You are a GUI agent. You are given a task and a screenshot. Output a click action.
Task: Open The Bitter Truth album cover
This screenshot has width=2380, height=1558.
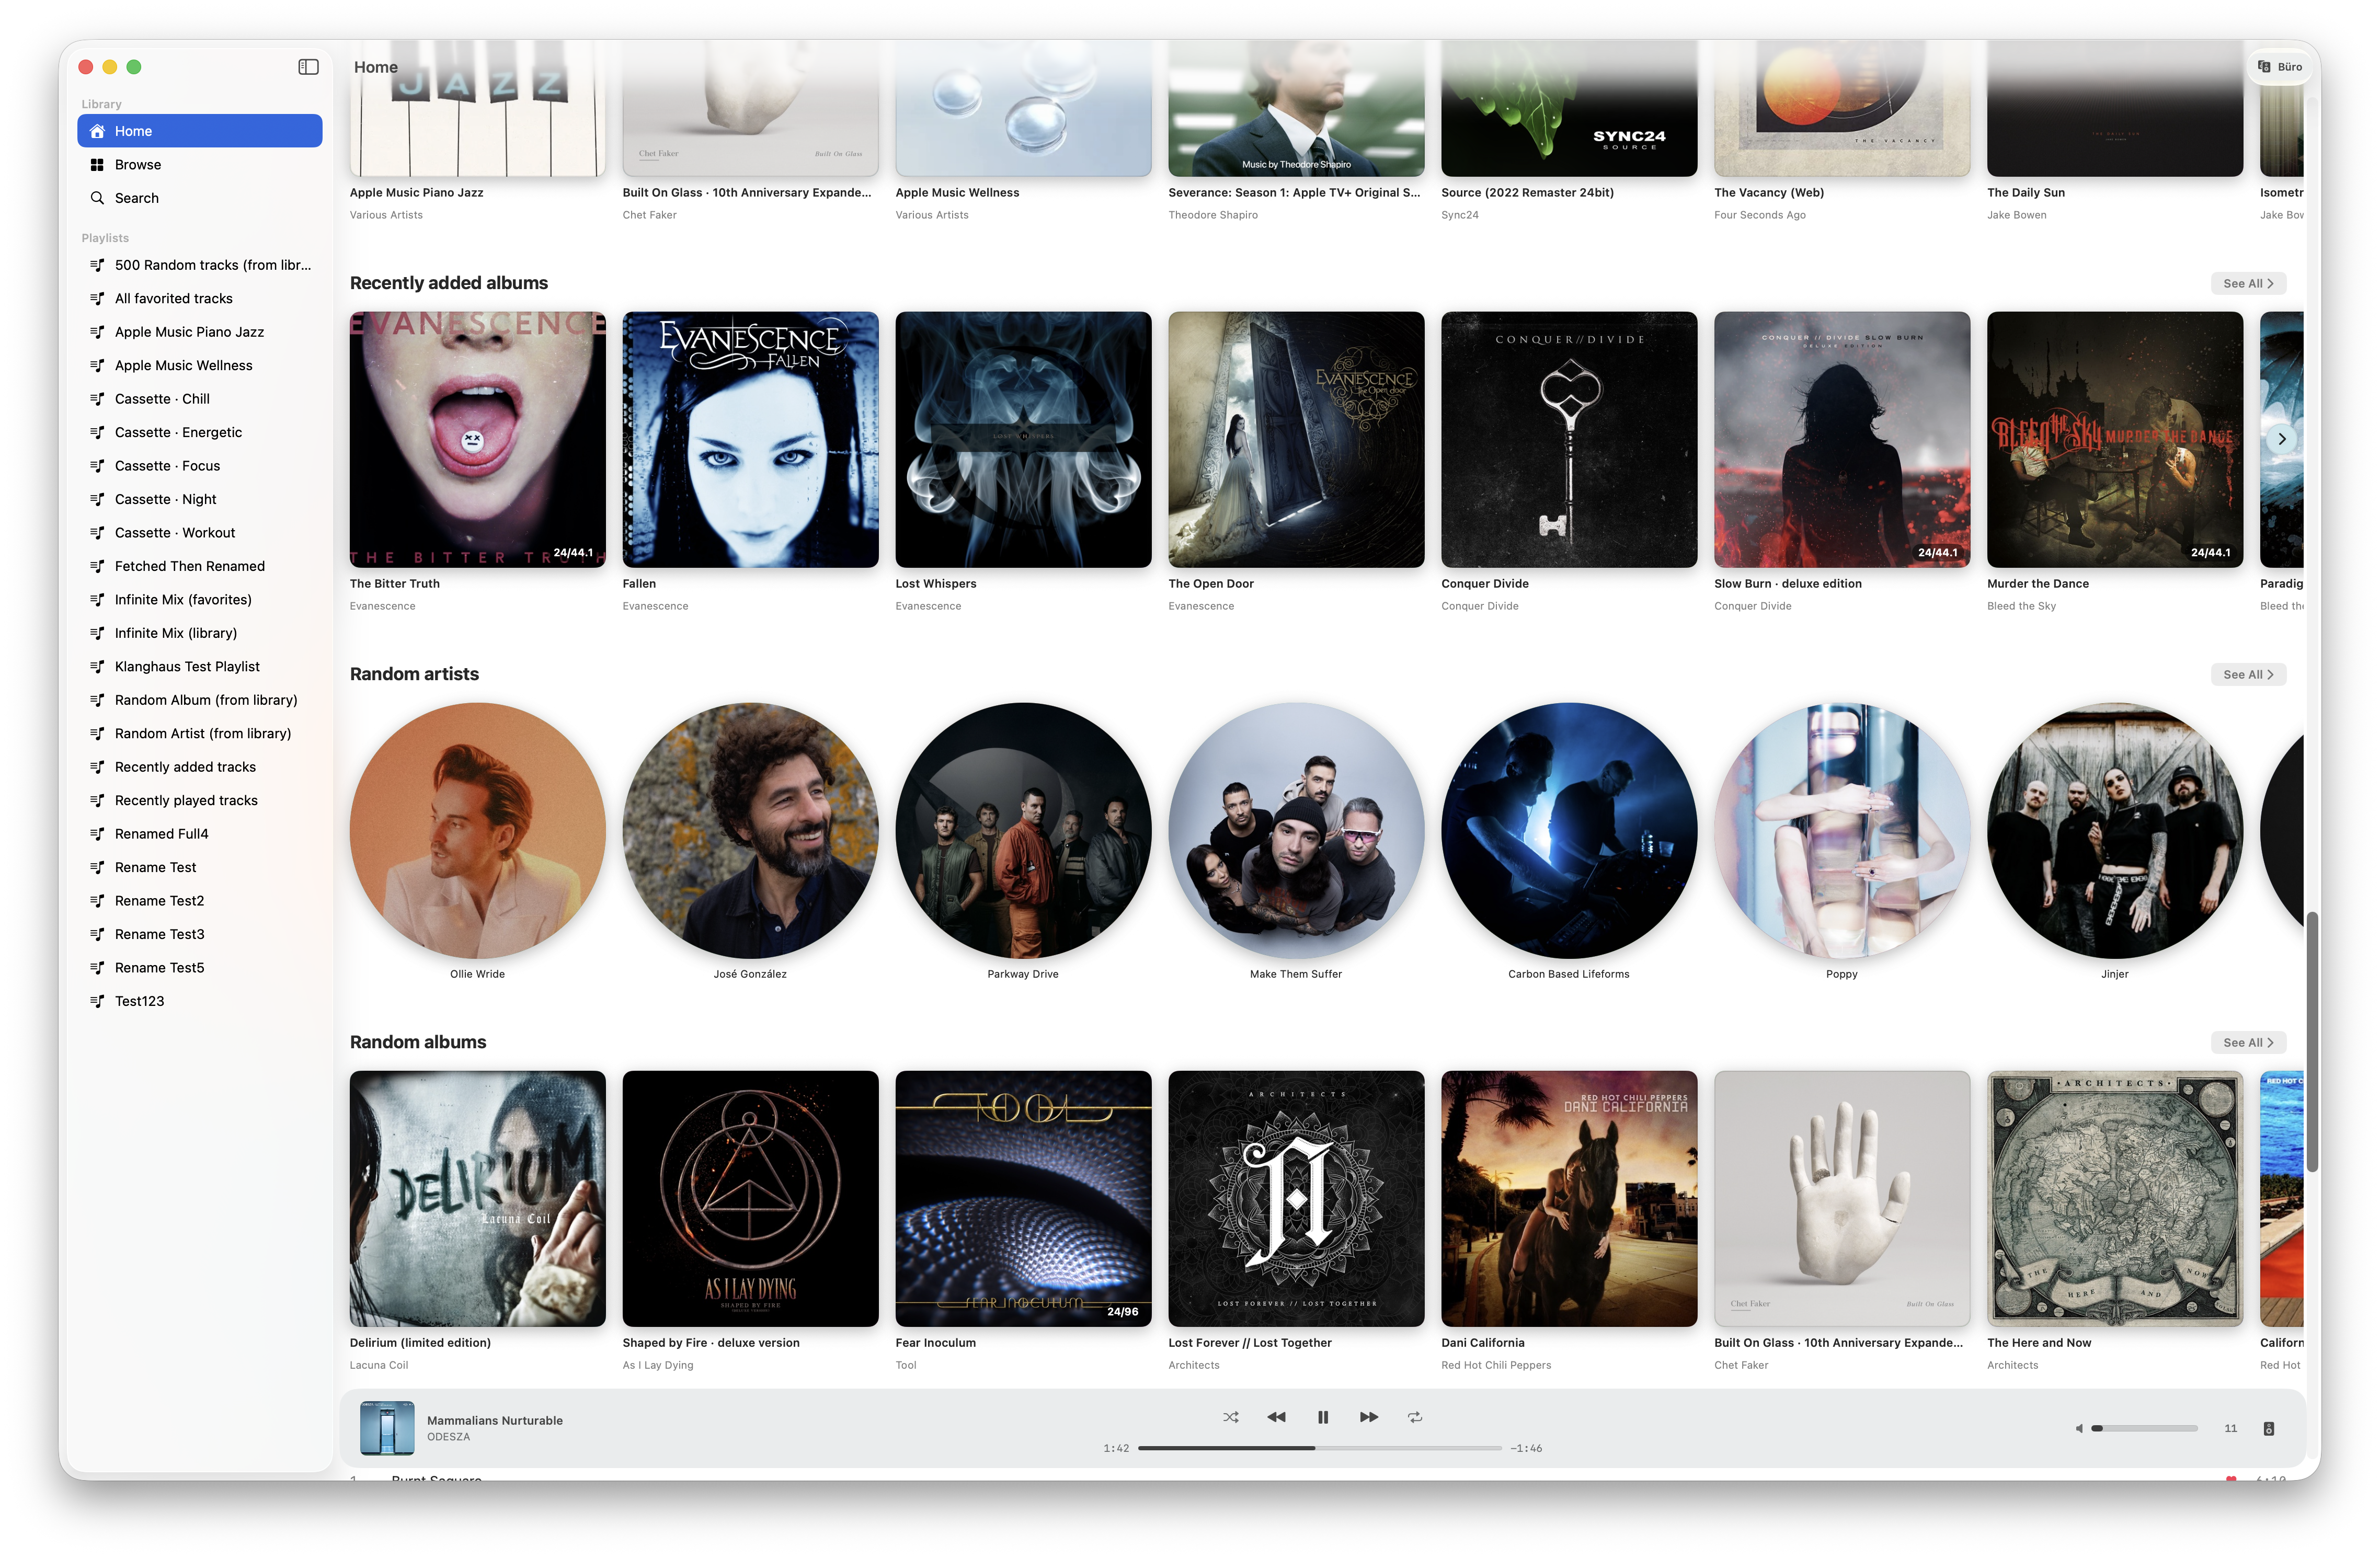pyautogui.click(x=477, y=440)
